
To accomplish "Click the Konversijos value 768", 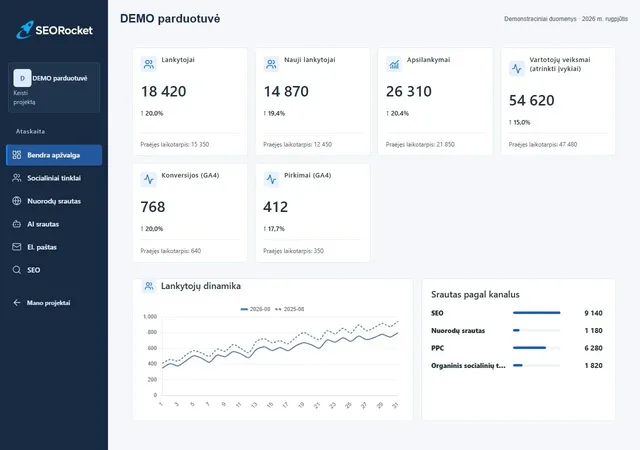I will click(x=153, y=207).
